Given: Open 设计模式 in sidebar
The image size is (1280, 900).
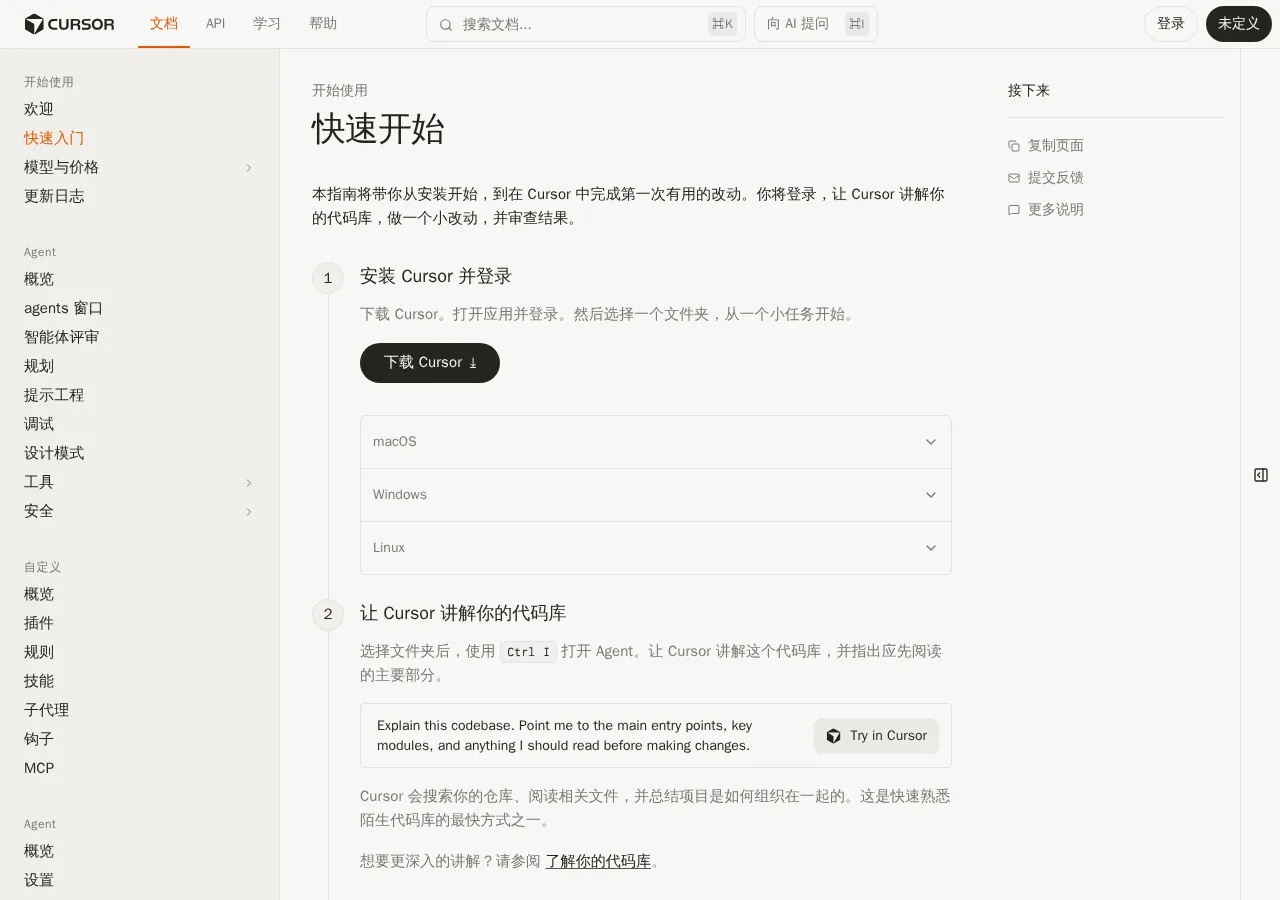Looking at the screenshot, I should coord(54,454).
